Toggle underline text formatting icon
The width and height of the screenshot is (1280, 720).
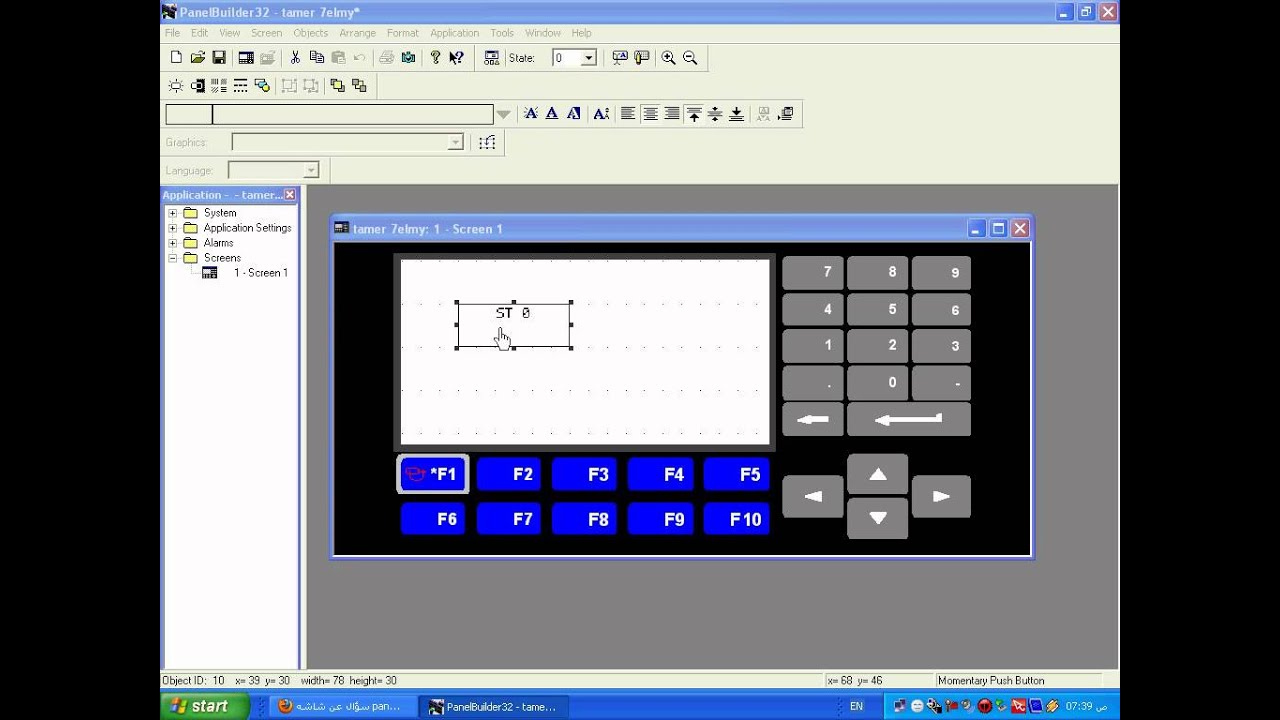551,114
